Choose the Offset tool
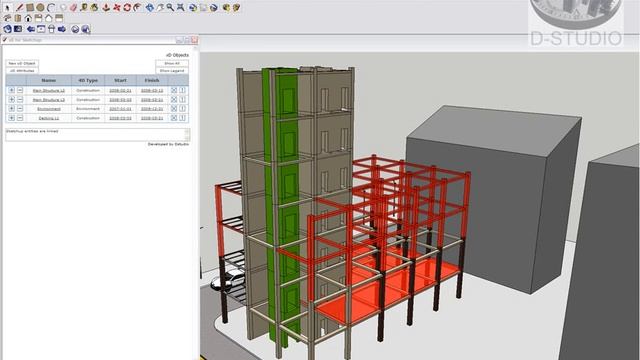Screen dimensions: 640x360 [137, 7]
